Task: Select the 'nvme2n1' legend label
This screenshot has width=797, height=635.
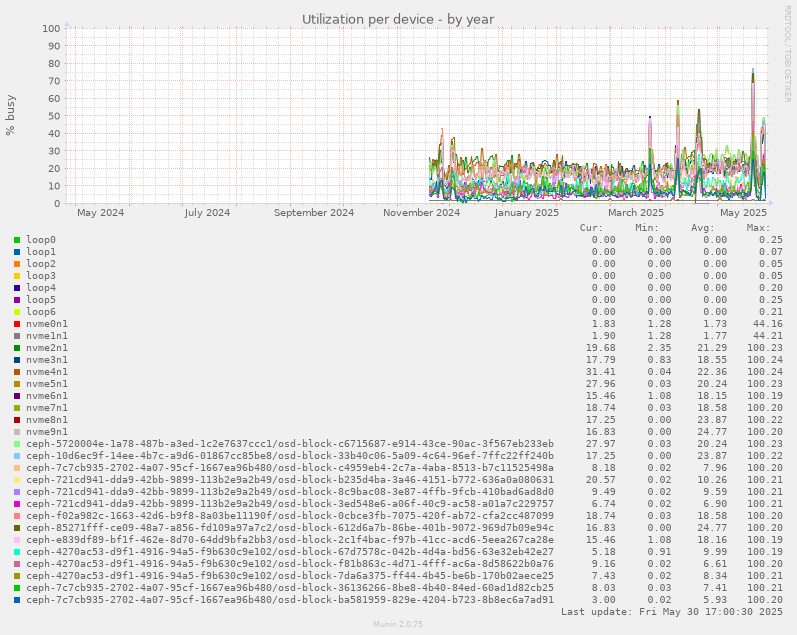Action: tap(47, 348)
